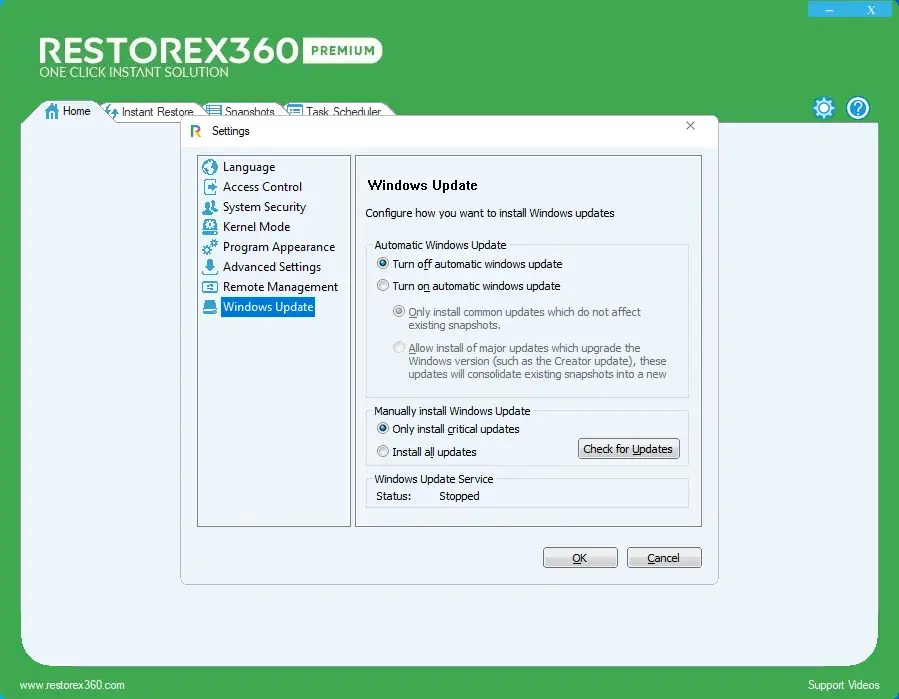Click the System Security users icon
The height and width of the screenshot is (699, 899).
pos(209,207)
